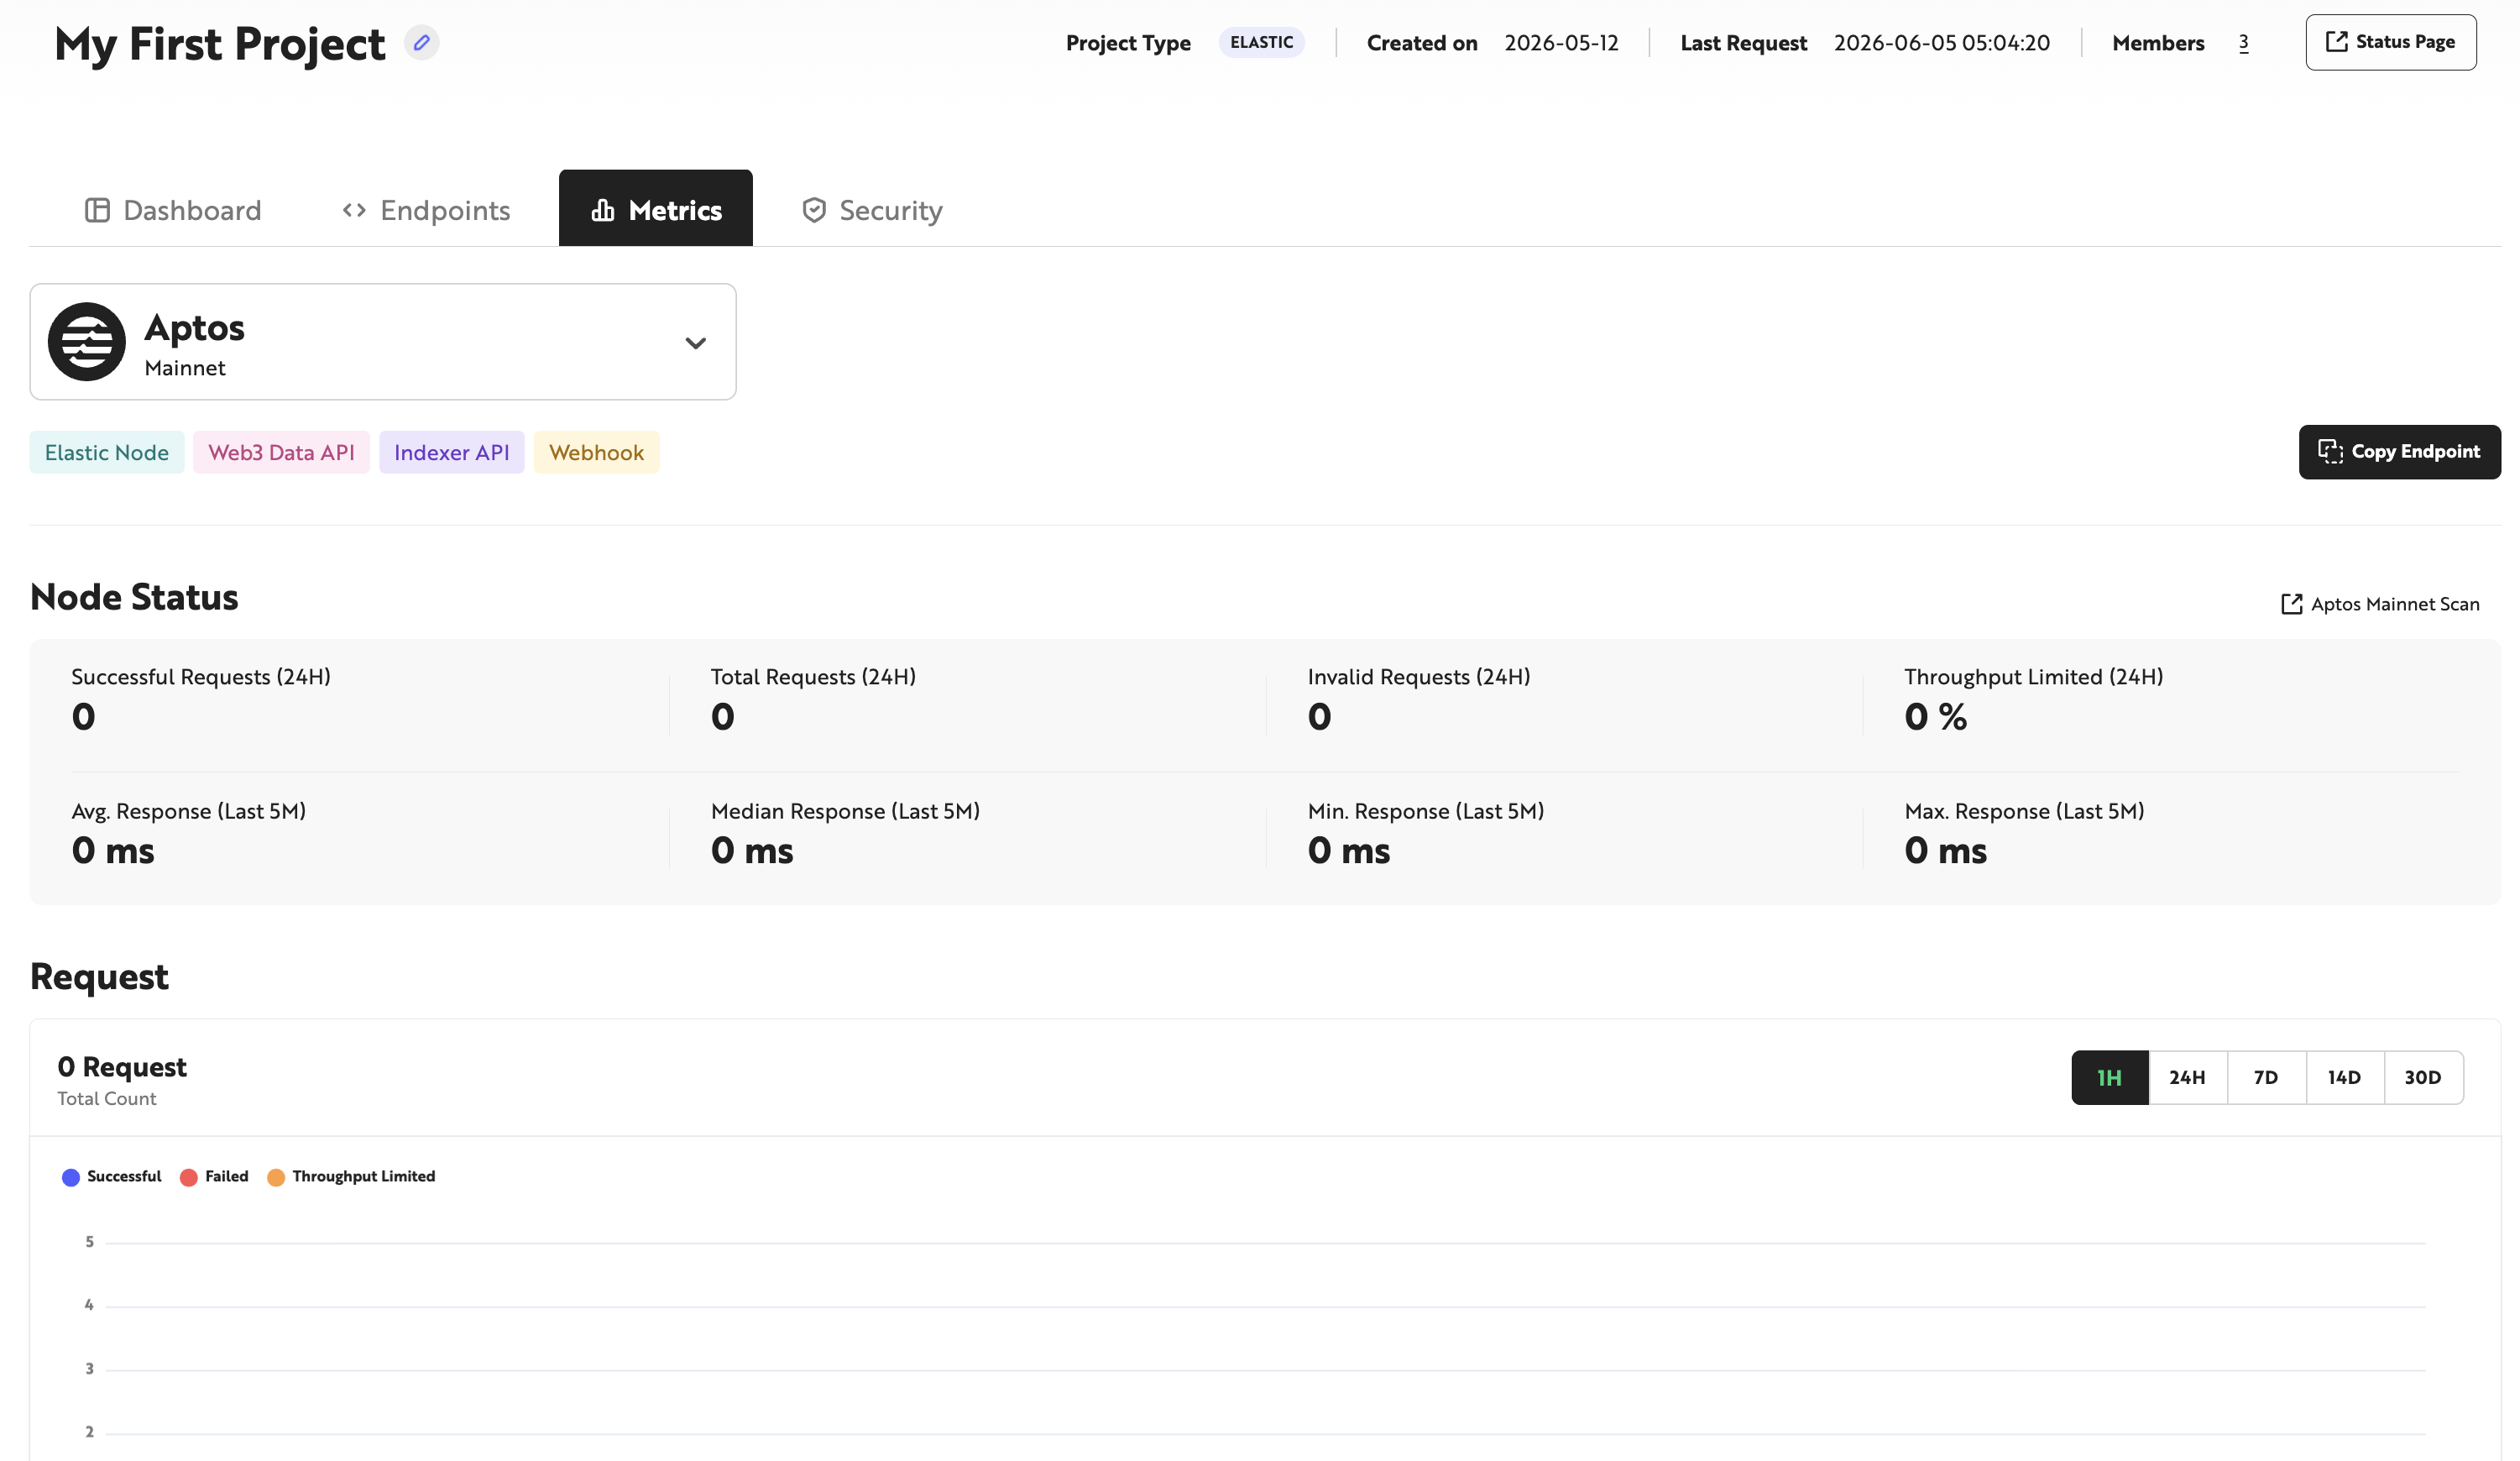
Task: Click the Metrics bar chart icon
Action: click(603, 210)
